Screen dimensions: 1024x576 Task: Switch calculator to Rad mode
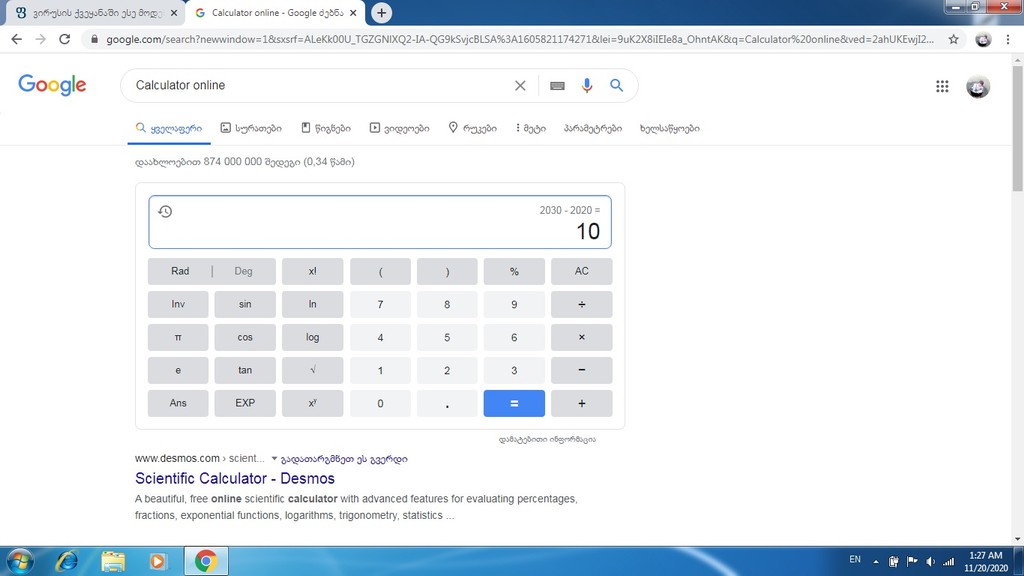tap(180, 271)
